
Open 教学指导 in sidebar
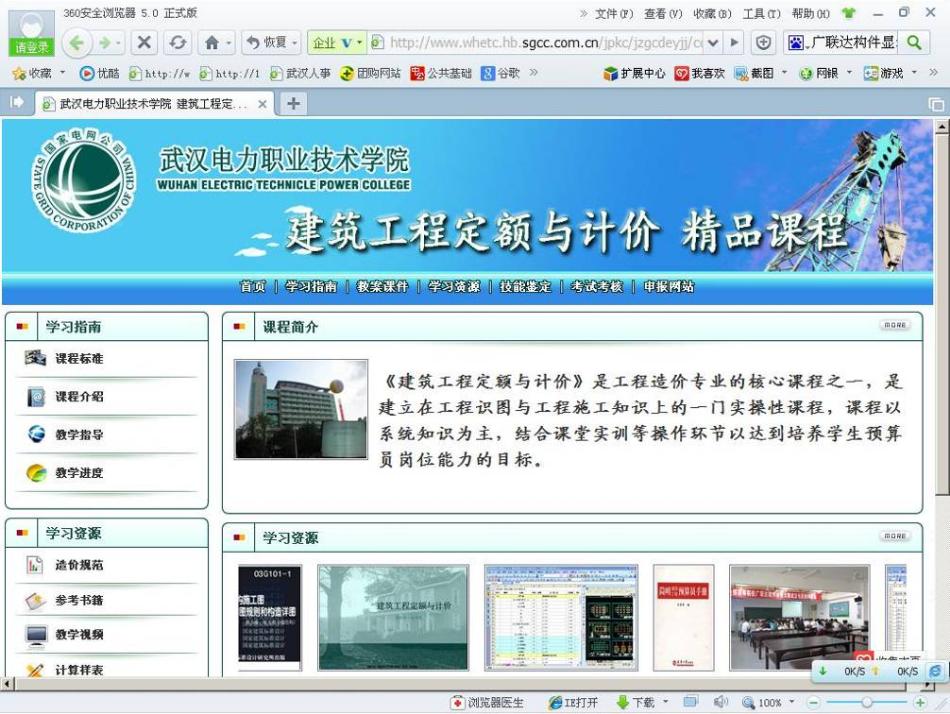[x=79, y=435]
